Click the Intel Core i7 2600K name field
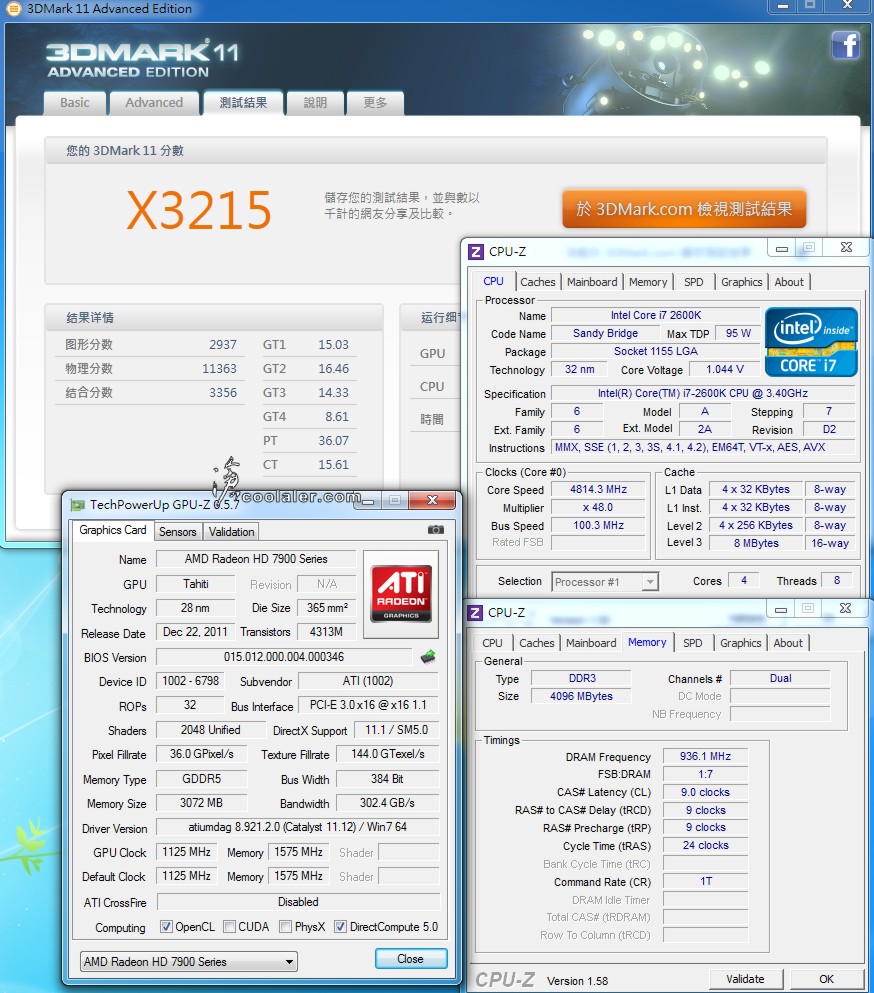 point(656,315)
